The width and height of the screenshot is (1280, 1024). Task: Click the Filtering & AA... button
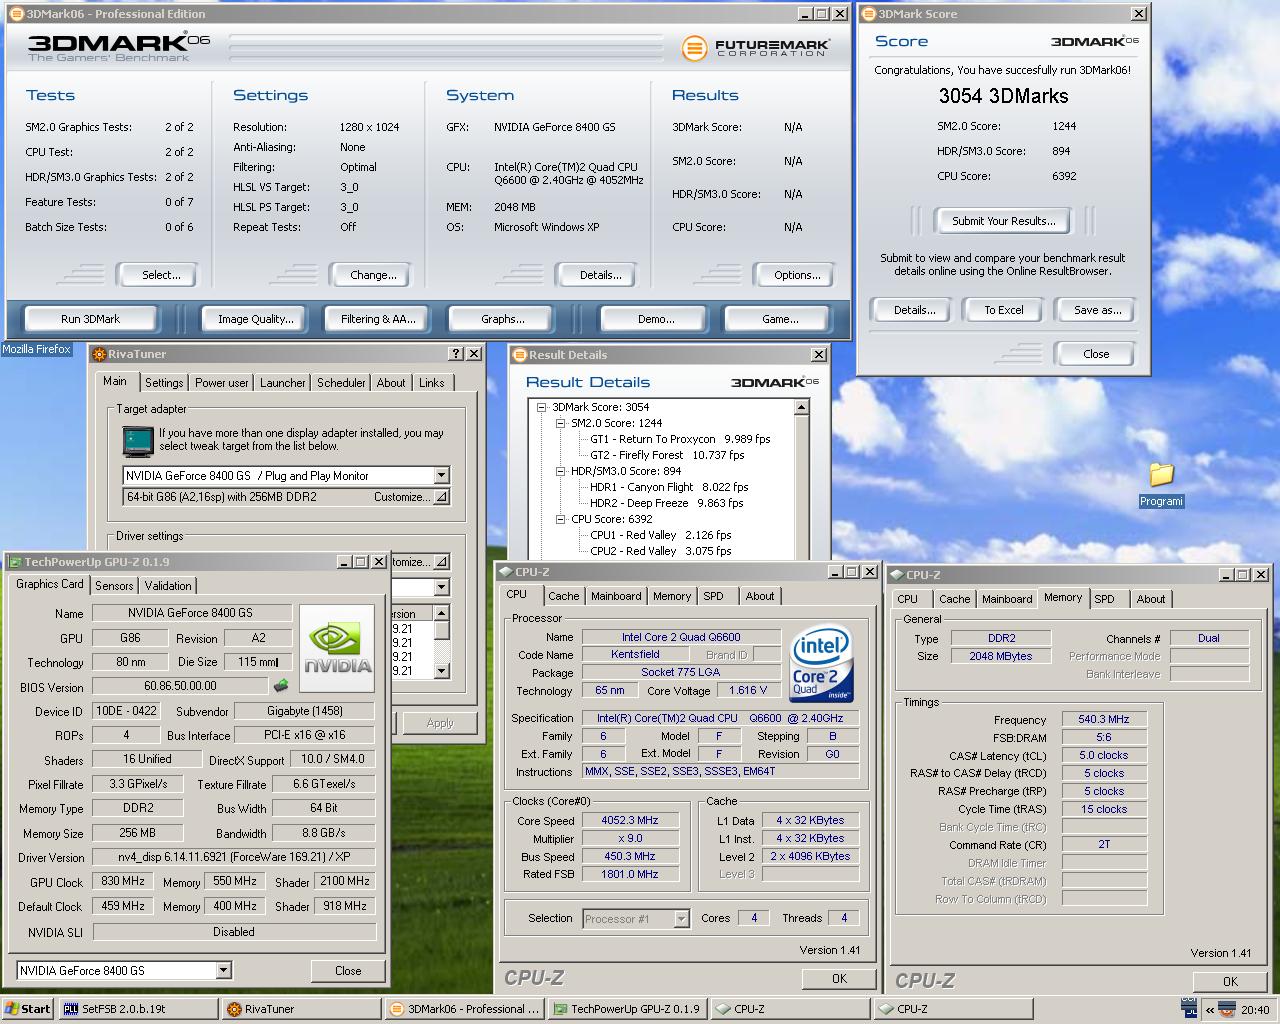(378, 319)
